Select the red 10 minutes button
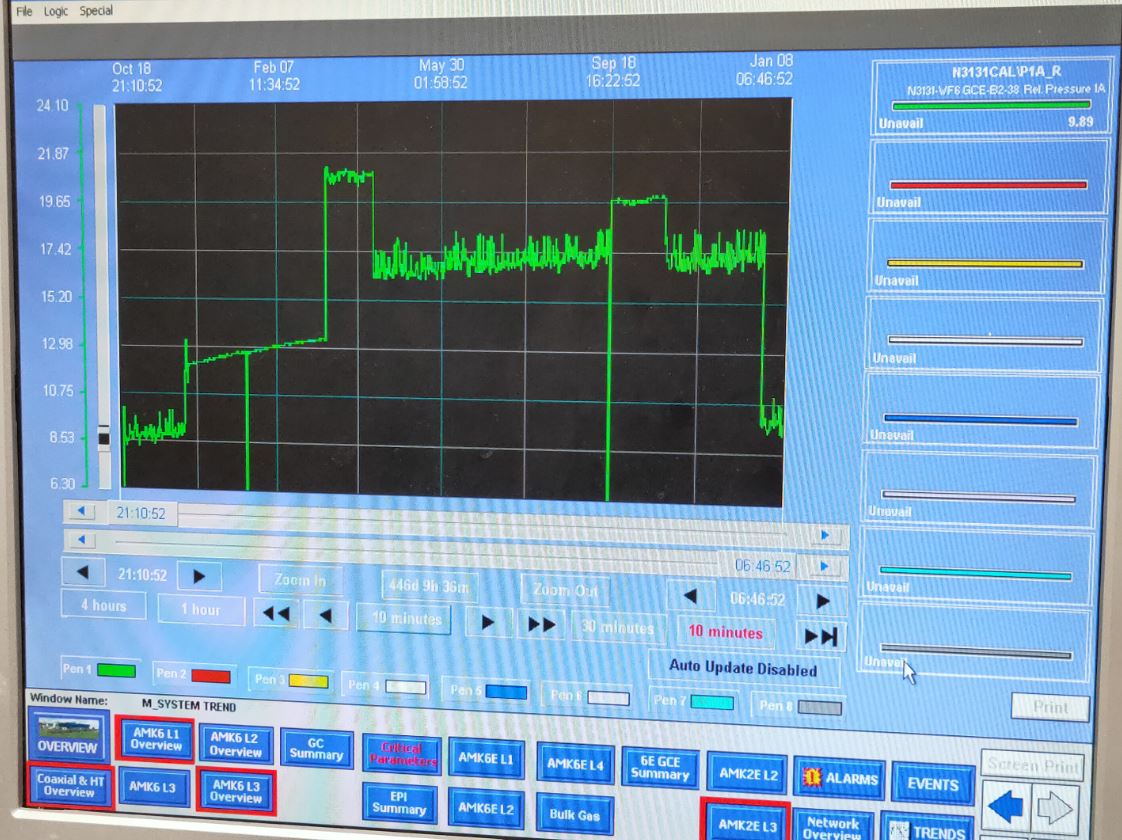The height and width of the screenshot is (840, 1122). [725, 631]
